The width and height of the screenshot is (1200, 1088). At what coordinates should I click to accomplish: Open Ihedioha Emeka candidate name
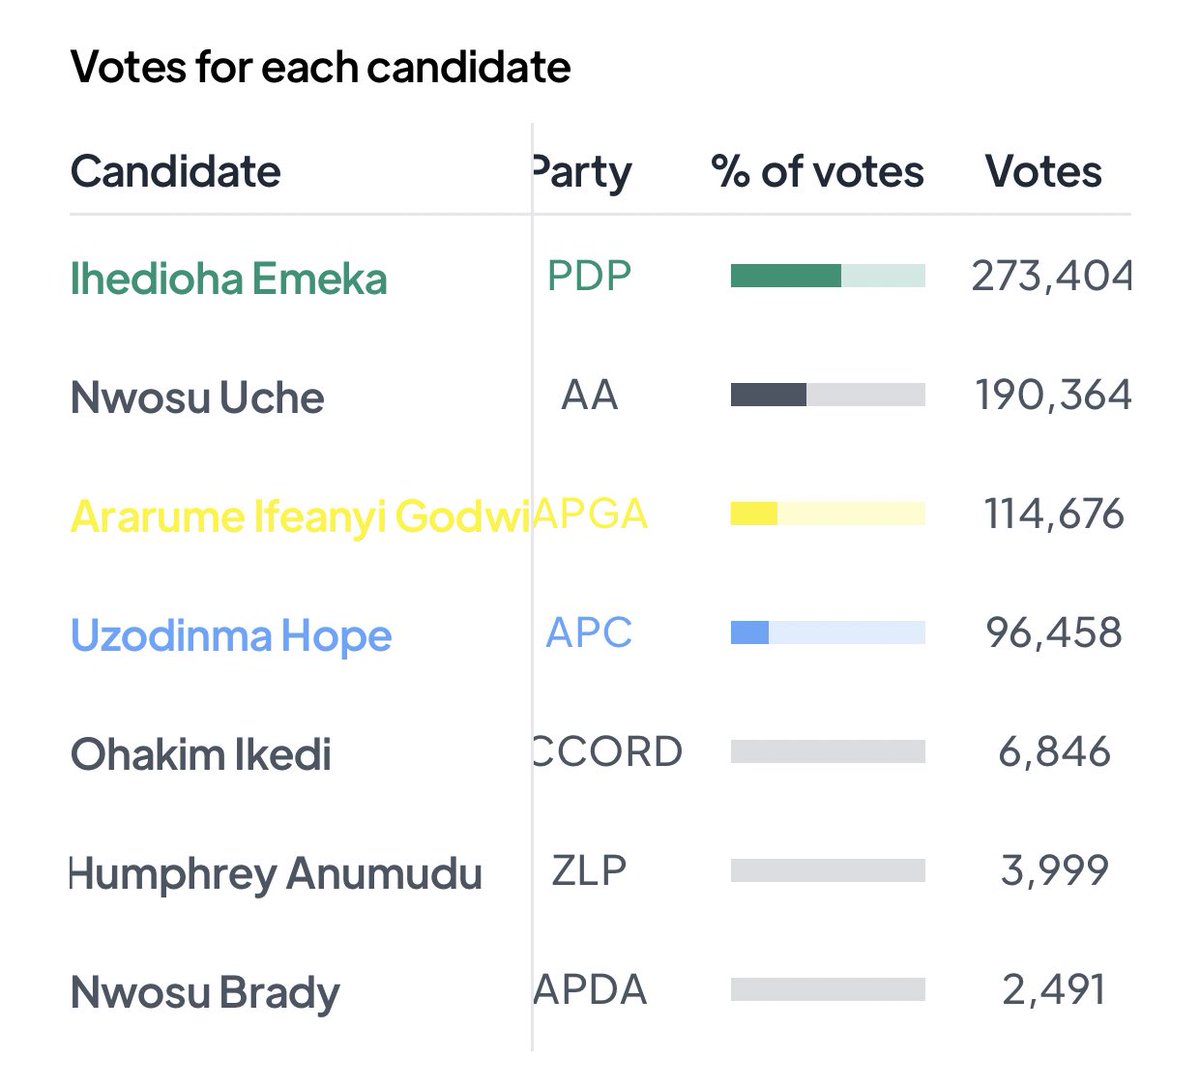tap(228, 278)
